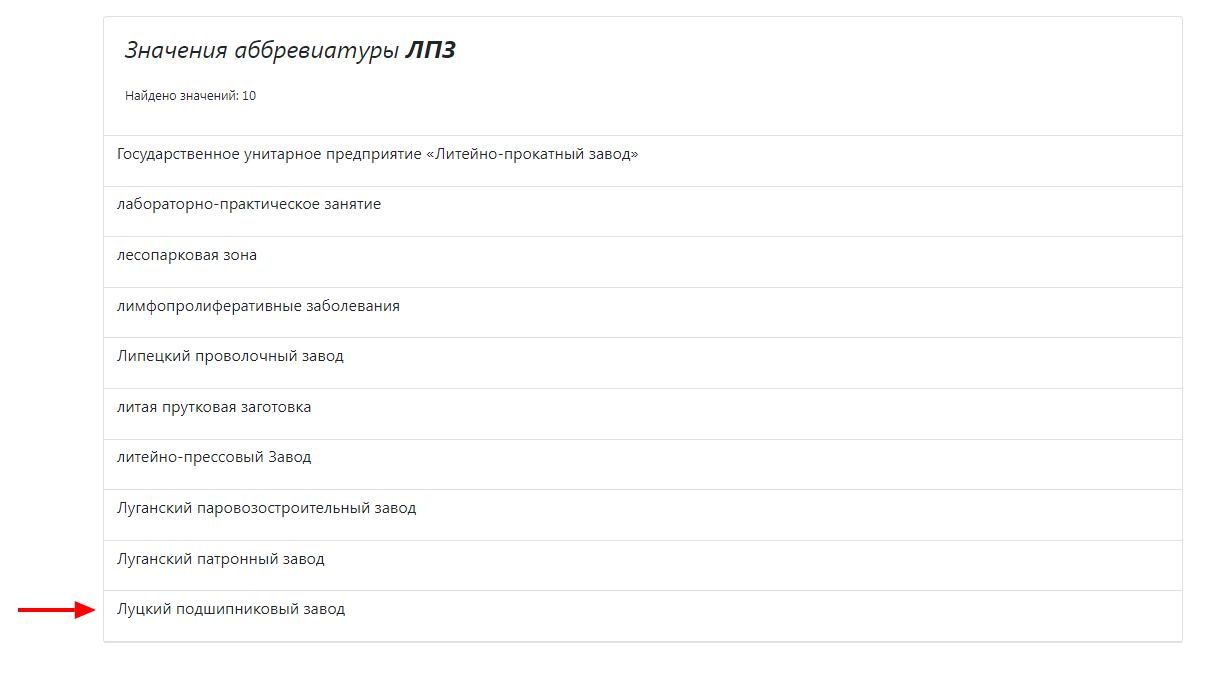The width and height of the screenshot is (1206, 675).
Task: Click the capitalized word 'Завод' after литейно-прессовый
Action: point(290,457)
